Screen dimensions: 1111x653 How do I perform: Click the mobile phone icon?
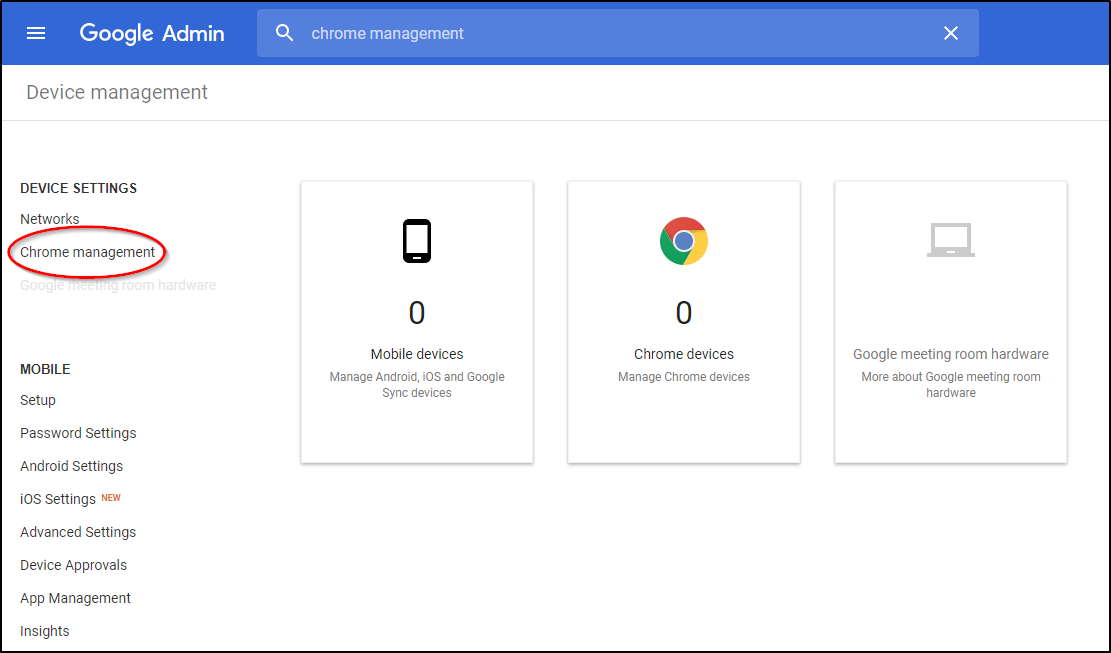point(417,241)
